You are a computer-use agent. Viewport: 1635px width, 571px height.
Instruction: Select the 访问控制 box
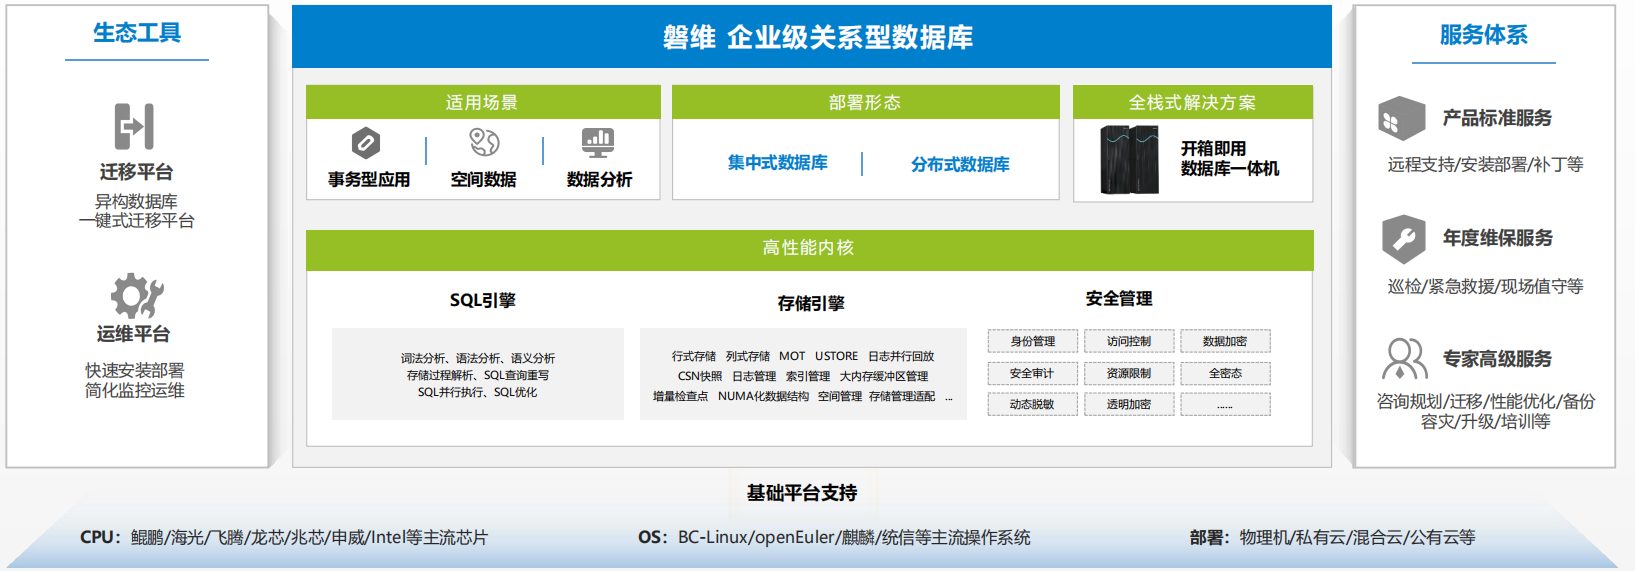coord(1129,341)
